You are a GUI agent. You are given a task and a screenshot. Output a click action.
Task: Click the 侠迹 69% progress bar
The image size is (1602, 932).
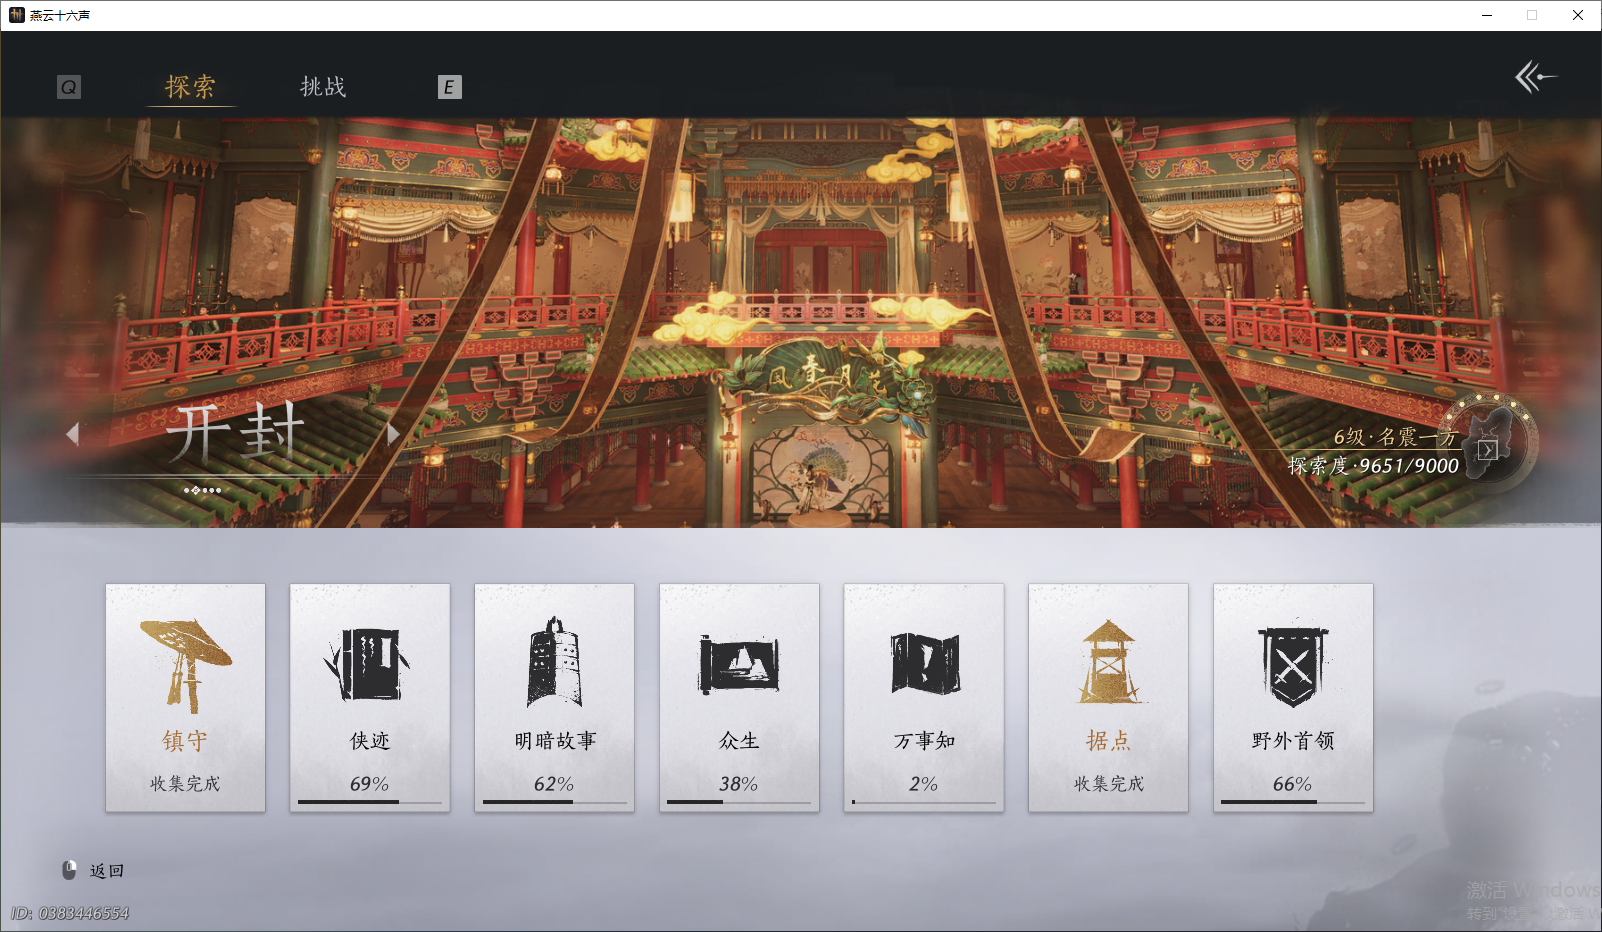click(x=369, y=803)
